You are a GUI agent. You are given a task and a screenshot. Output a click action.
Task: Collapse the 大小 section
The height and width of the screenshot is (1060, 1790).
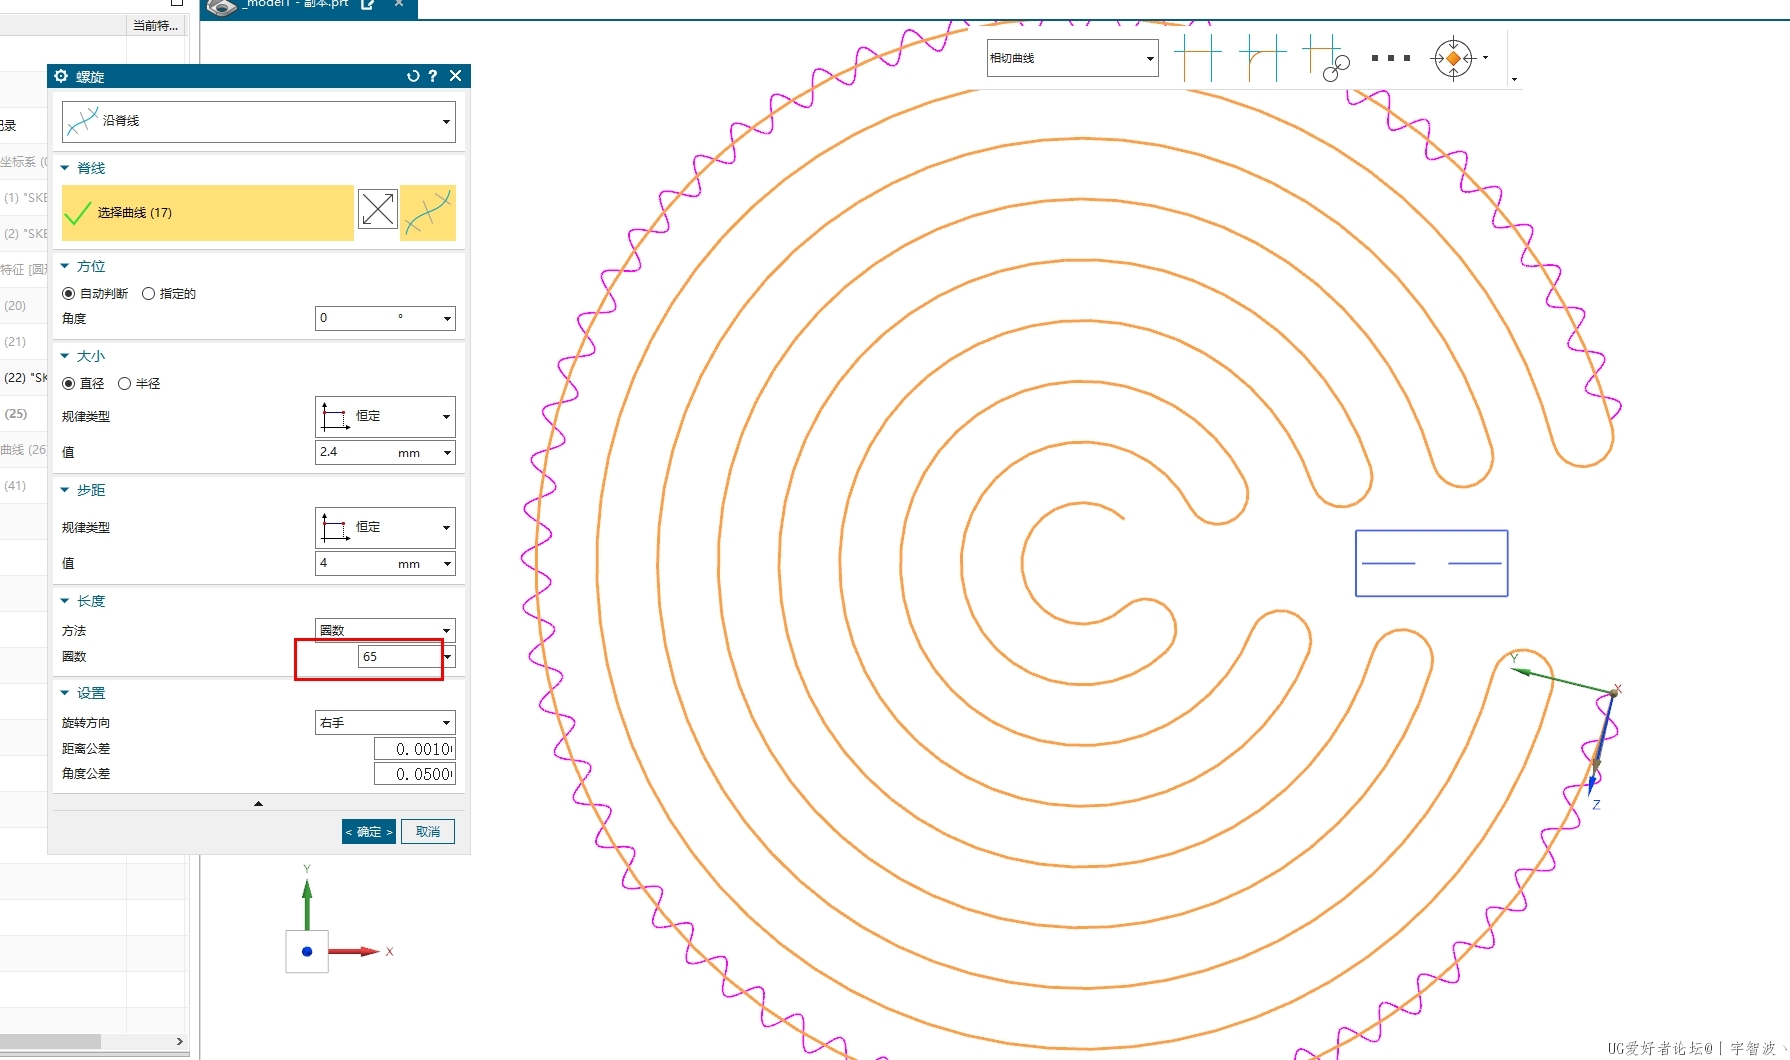coord(65,356)
